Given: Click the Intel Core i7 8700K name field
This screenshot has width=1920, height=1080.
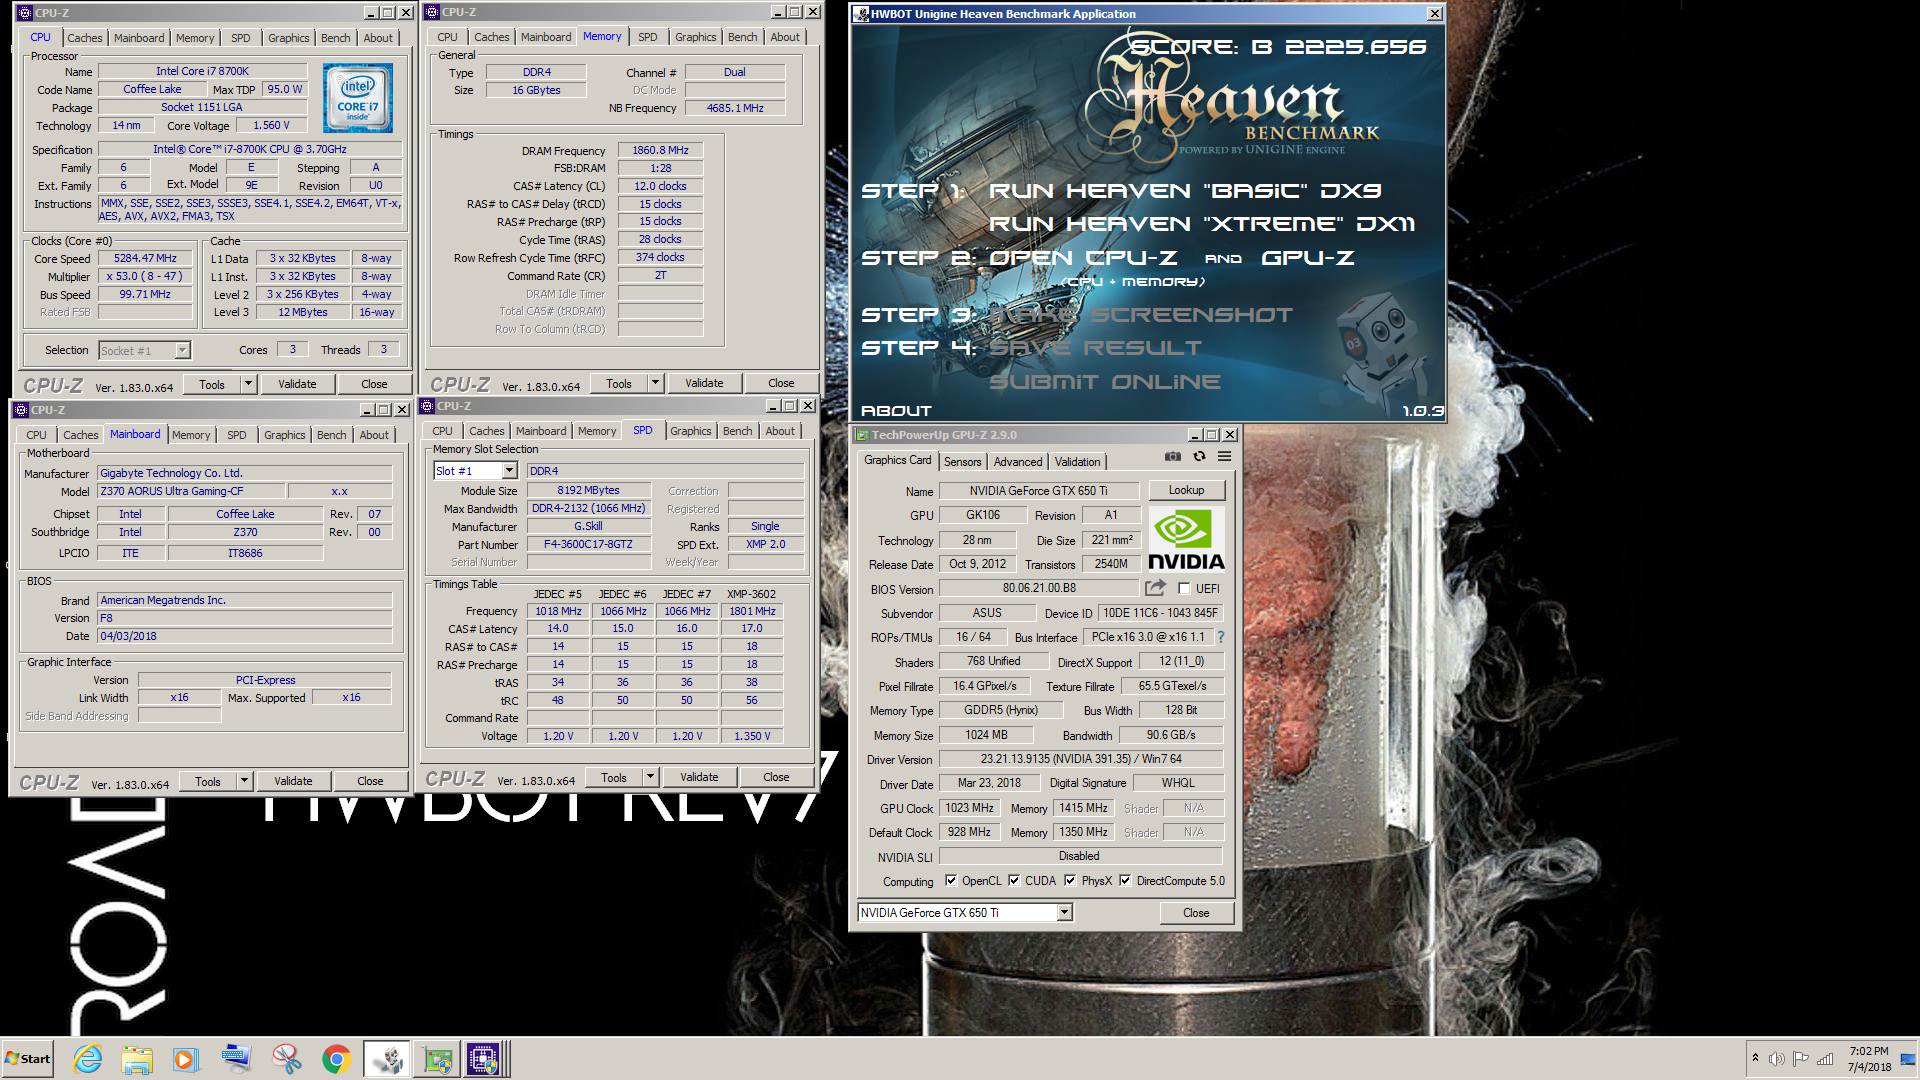Looking at the screenshot, I should pos(202,72).
